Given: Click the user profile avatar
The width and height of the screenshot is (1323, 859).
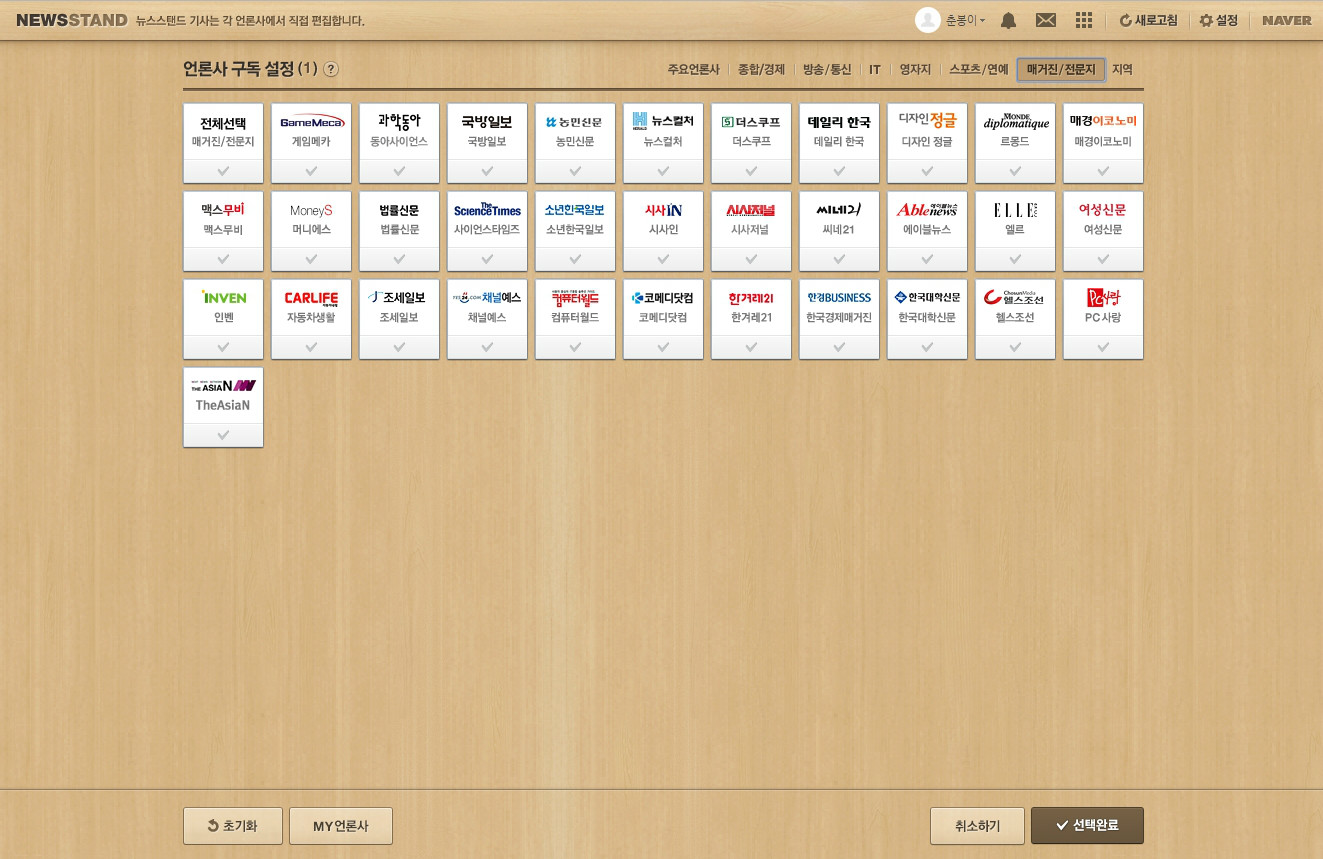Looking at the screenshot, I should [928, 20].
